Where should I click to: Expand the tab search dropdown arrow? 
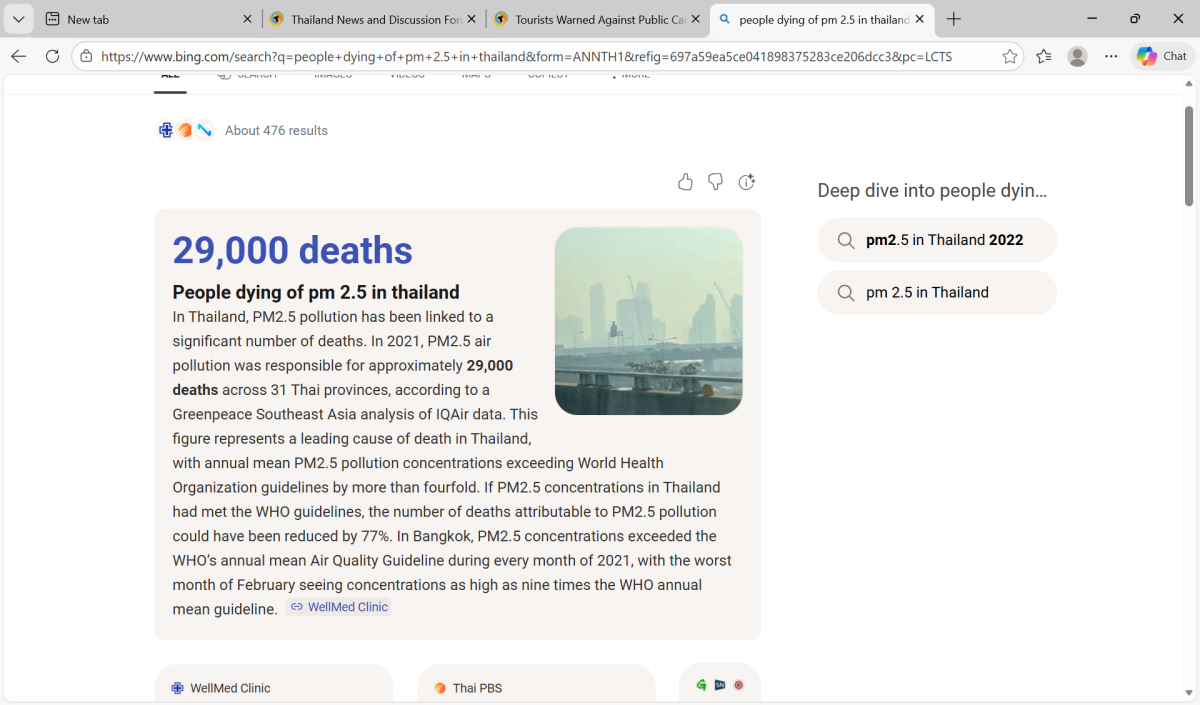(x=18, y=19)
